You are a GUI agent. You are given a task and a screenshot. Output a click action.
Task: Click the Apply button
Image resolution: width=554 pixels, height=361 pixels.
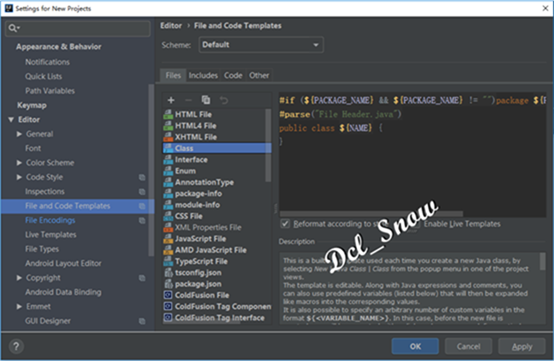point(522,346)
